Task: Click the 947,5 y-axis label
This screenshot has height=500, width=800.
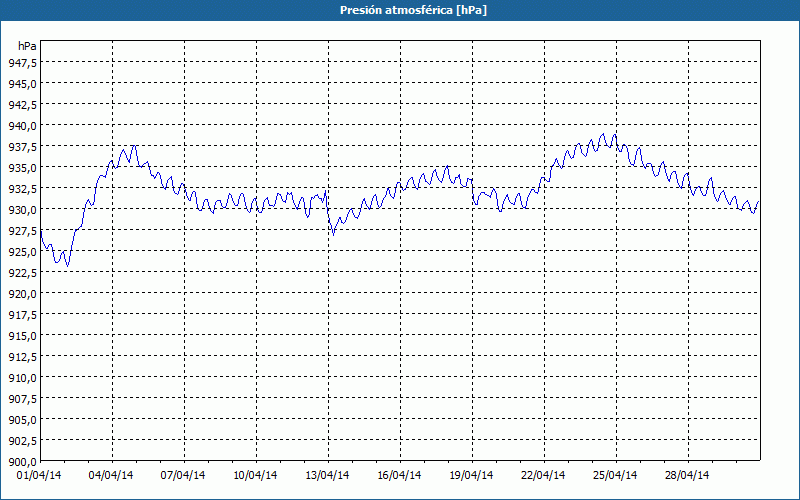Action: click(x=22, y=62)
